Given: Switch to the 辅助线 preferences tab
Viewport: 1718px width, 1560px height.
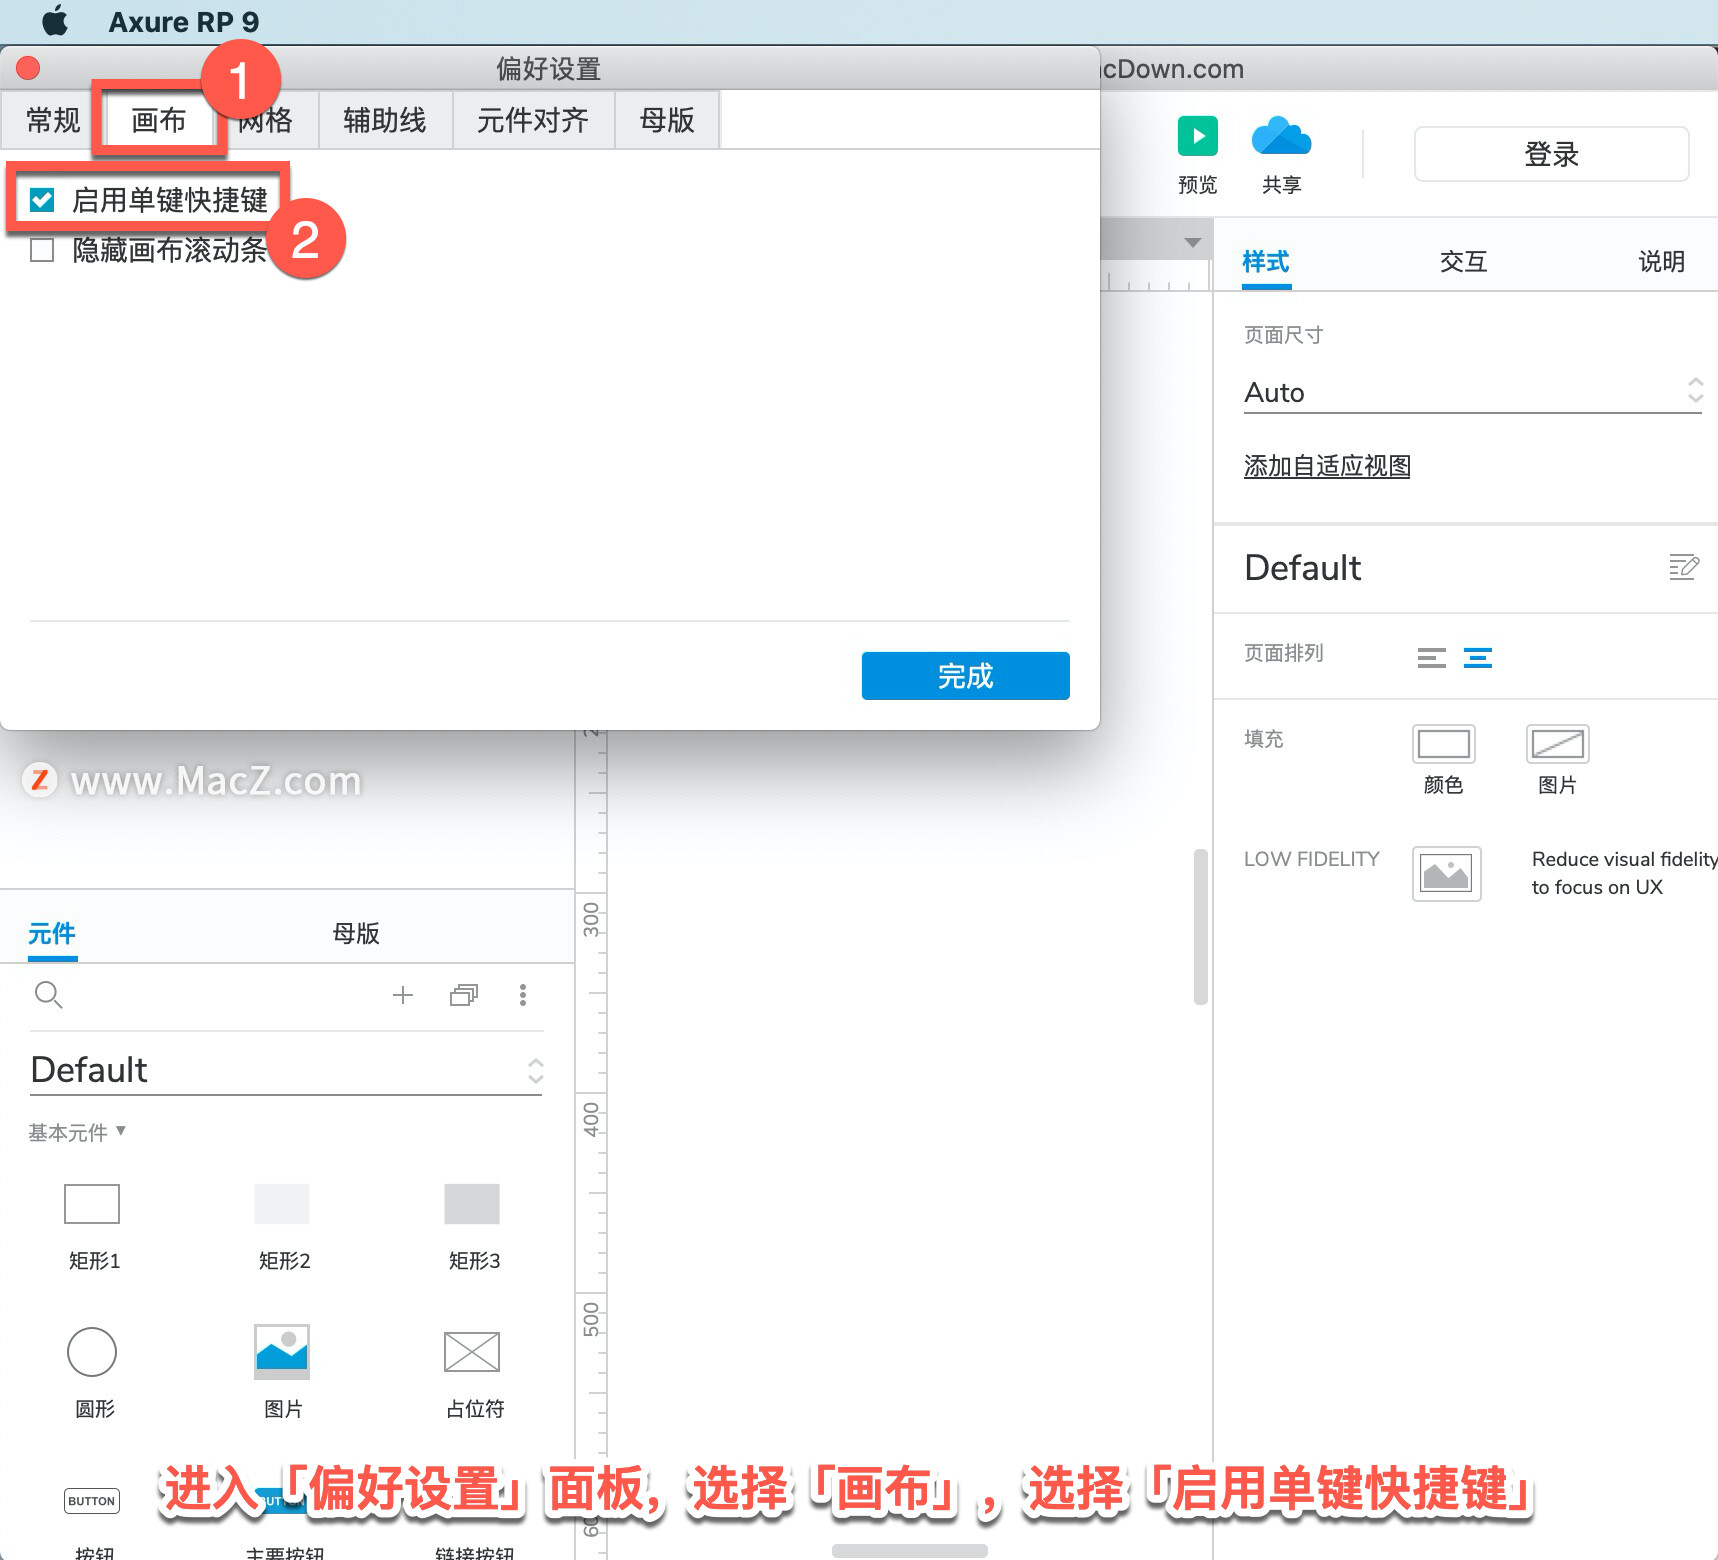Looking at the screenshot, I should pyautogui.click(x=385, y=120).
